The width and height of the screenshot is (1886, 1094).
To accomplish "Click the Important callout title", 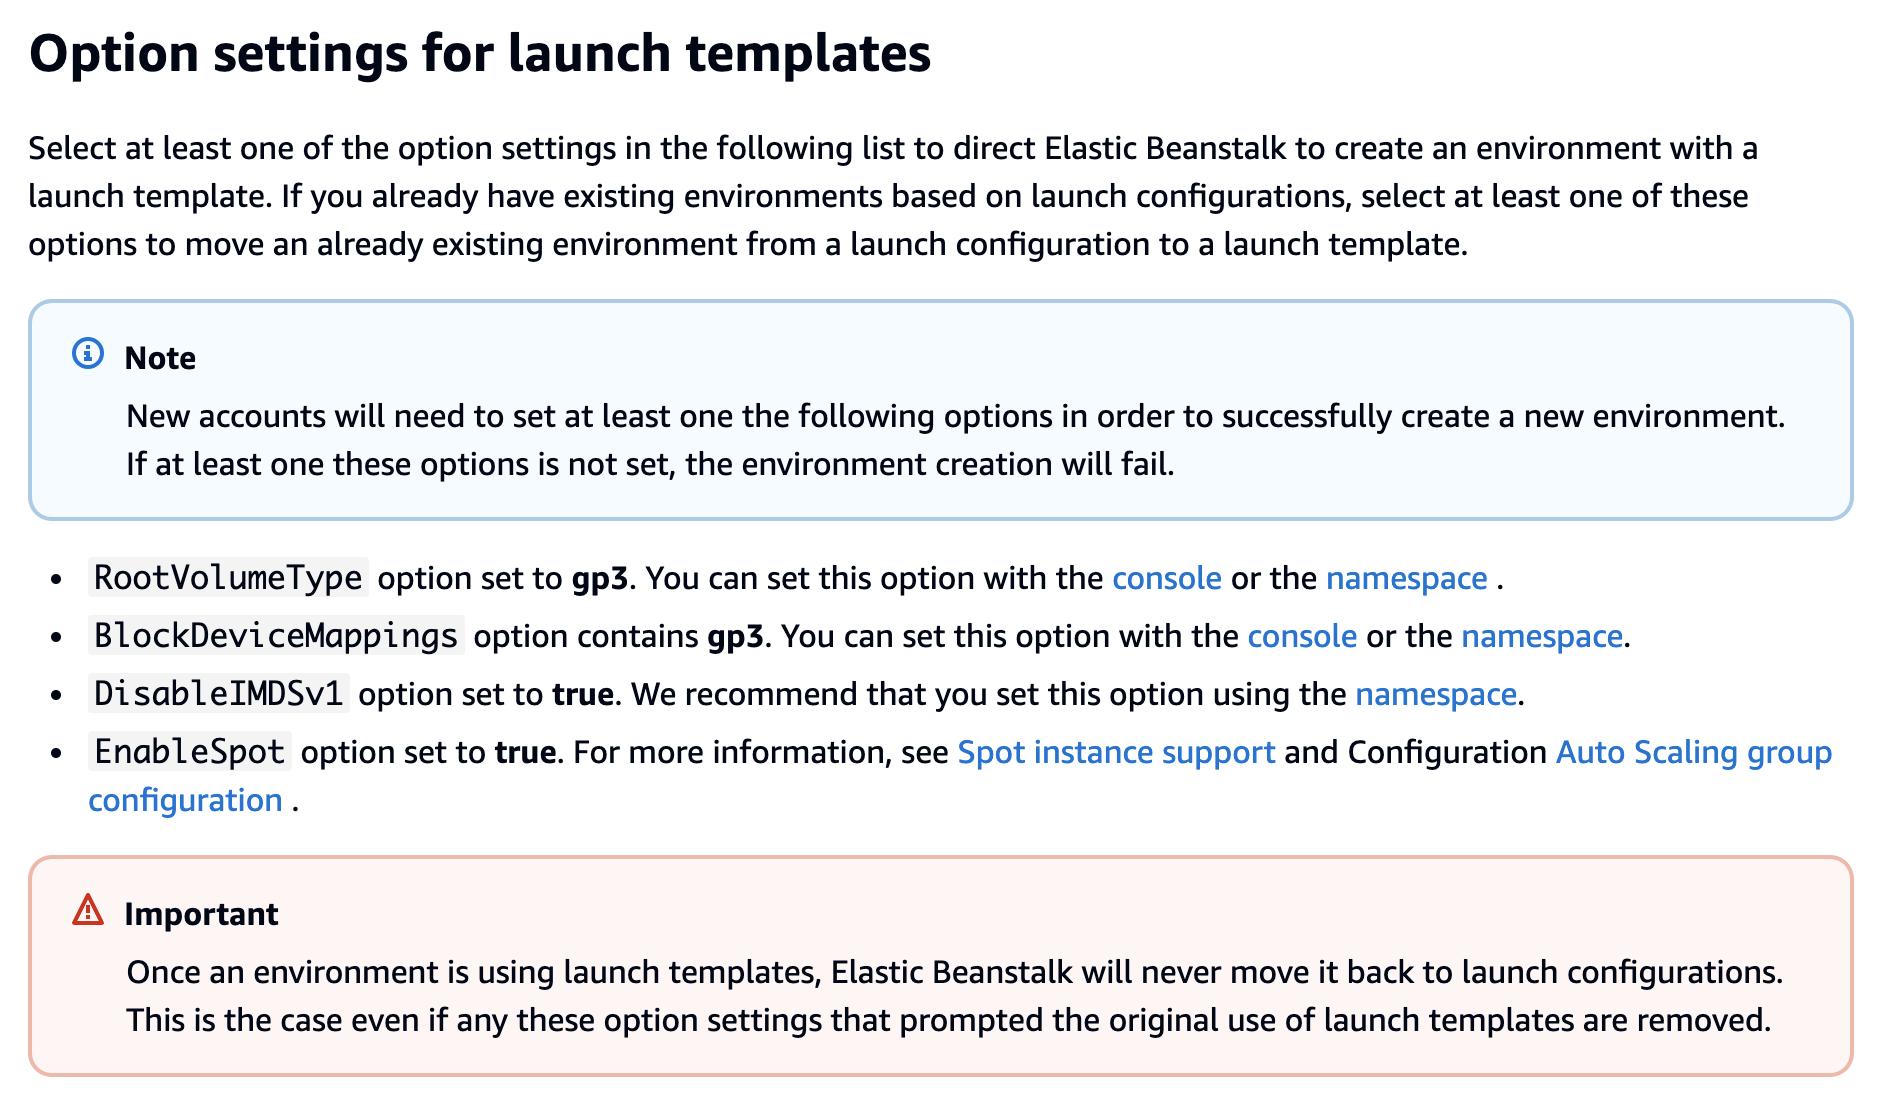I will tap(201, 914).
